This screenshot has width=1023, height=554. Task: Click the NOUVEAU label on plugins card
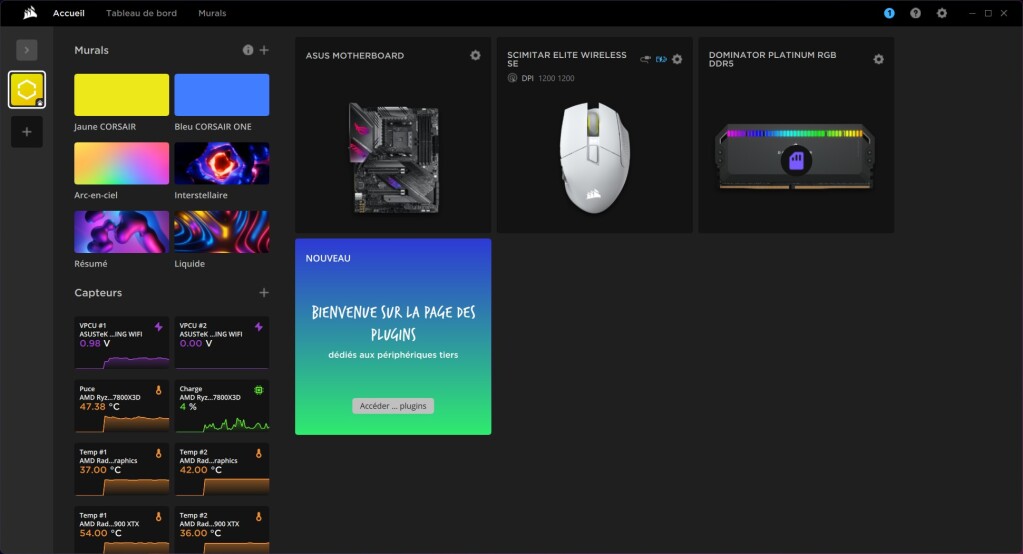click(328, 258)
